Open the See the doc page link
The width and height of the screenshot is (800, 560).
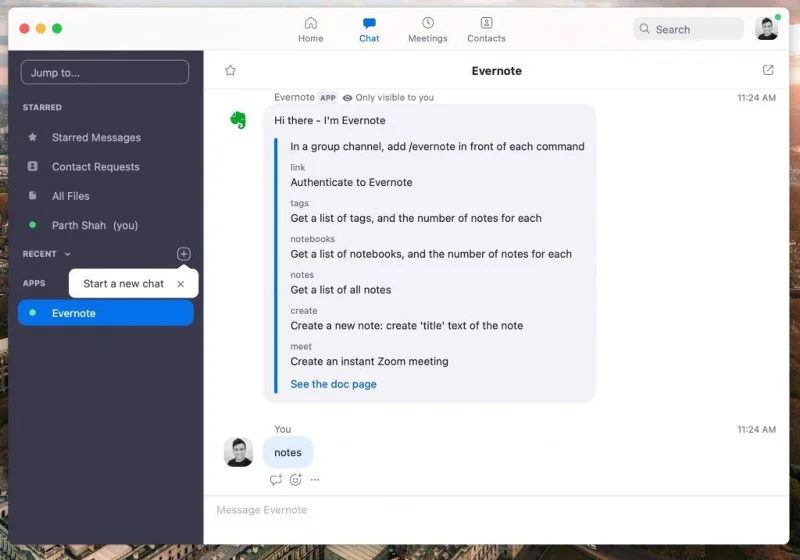tap(333, 384)
